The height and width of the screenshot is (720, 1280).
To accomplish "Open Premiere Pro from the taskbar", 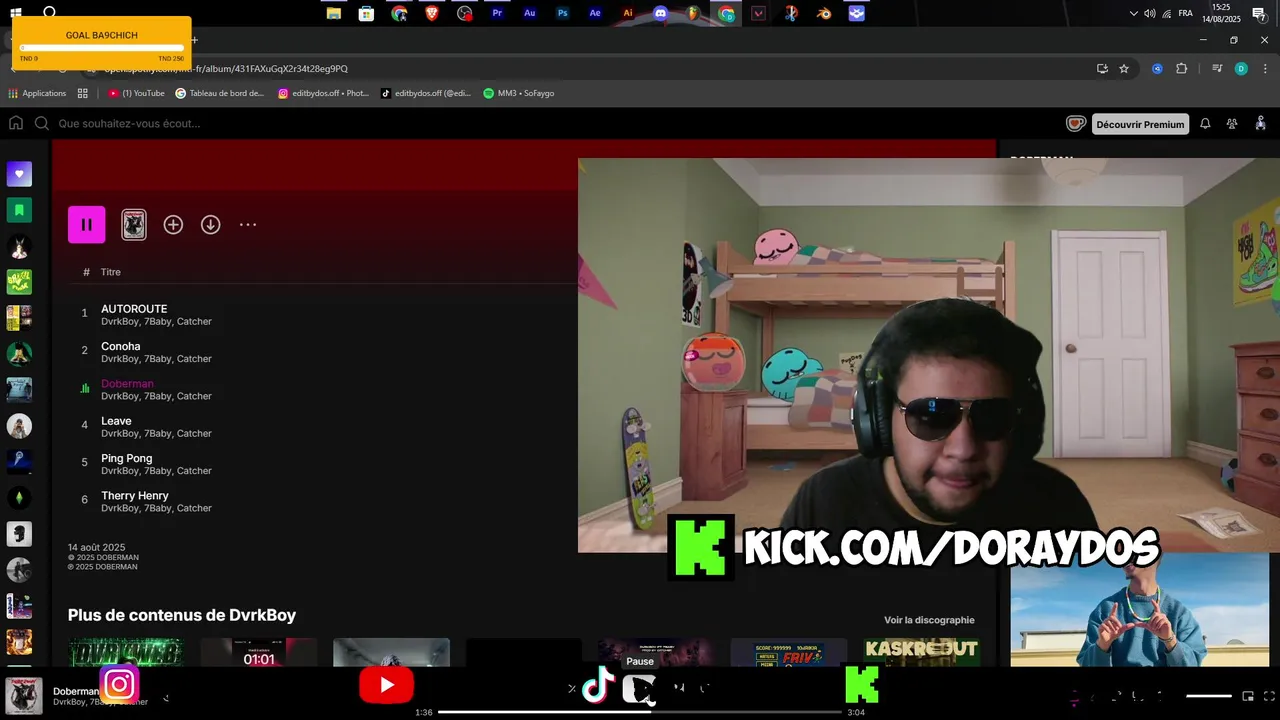I will click(497, 13).
